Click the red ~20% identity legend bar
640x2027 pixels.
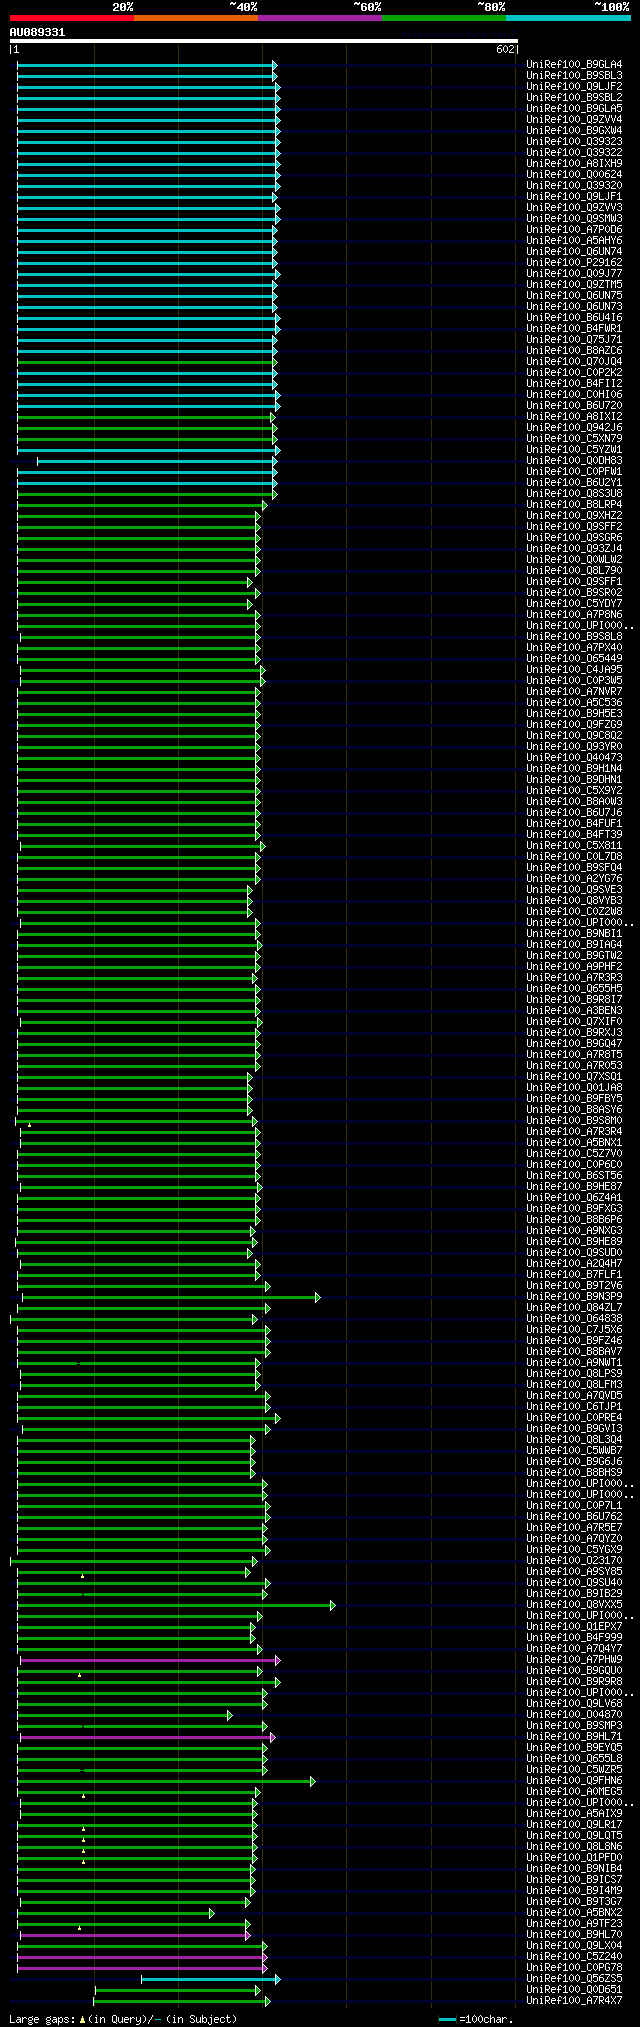tap(71, 18)
